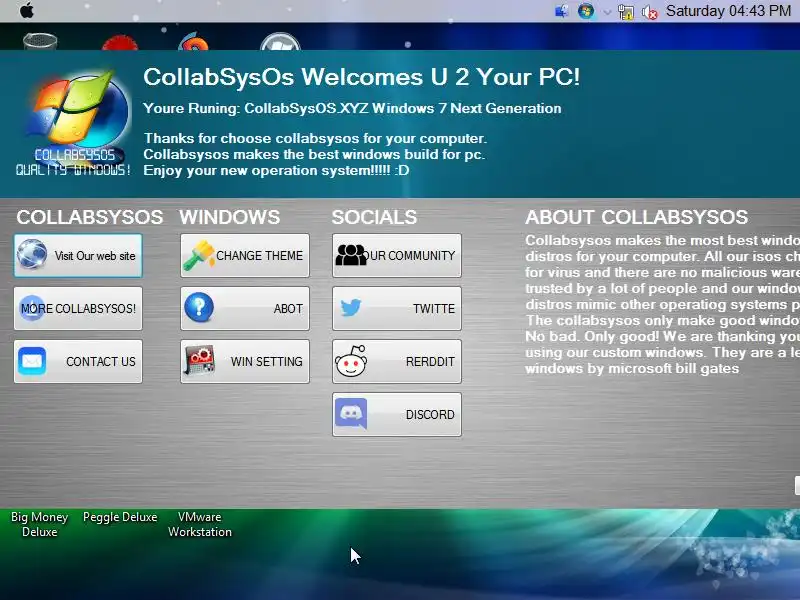Open the RERDDIT button

(397, 362)
